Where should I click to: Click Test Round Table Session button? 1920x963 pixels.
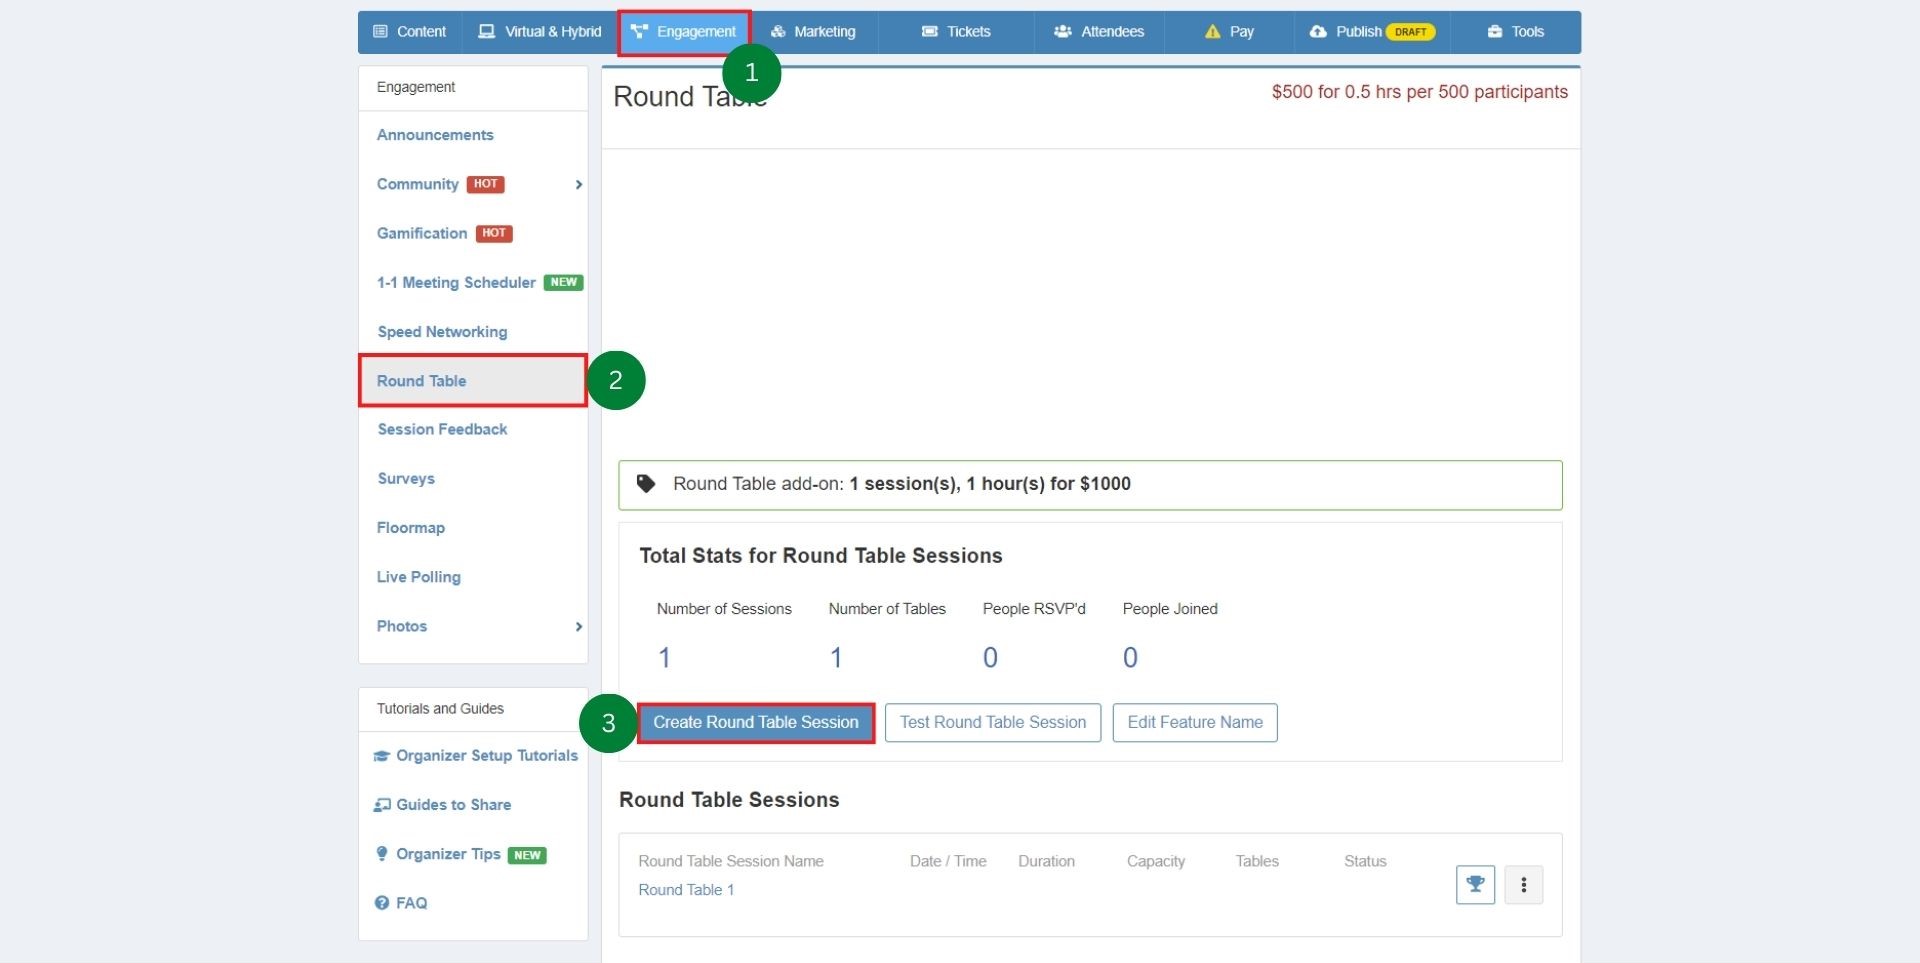click(992, 723)
